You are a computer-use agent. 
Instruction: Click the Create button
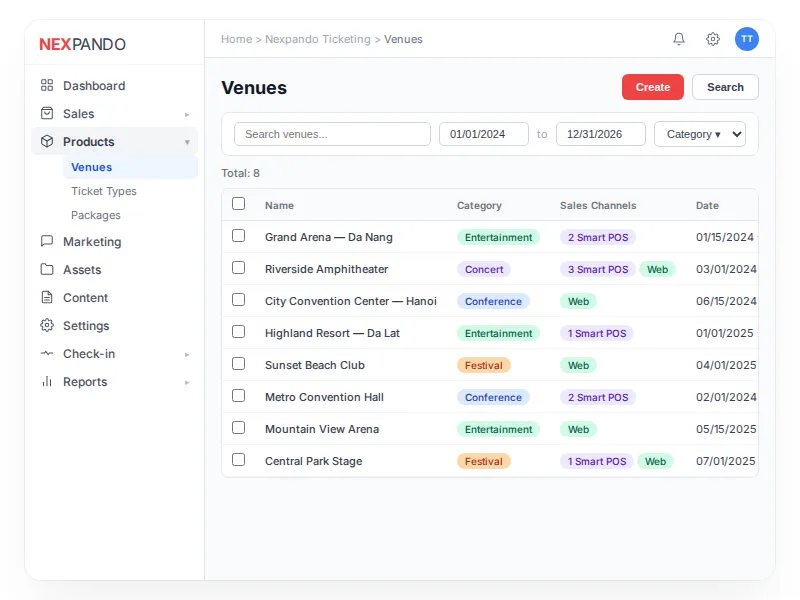652,87
